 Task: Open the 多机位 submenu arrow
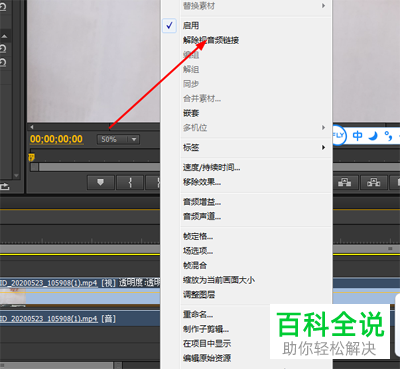tap(323, 127)
